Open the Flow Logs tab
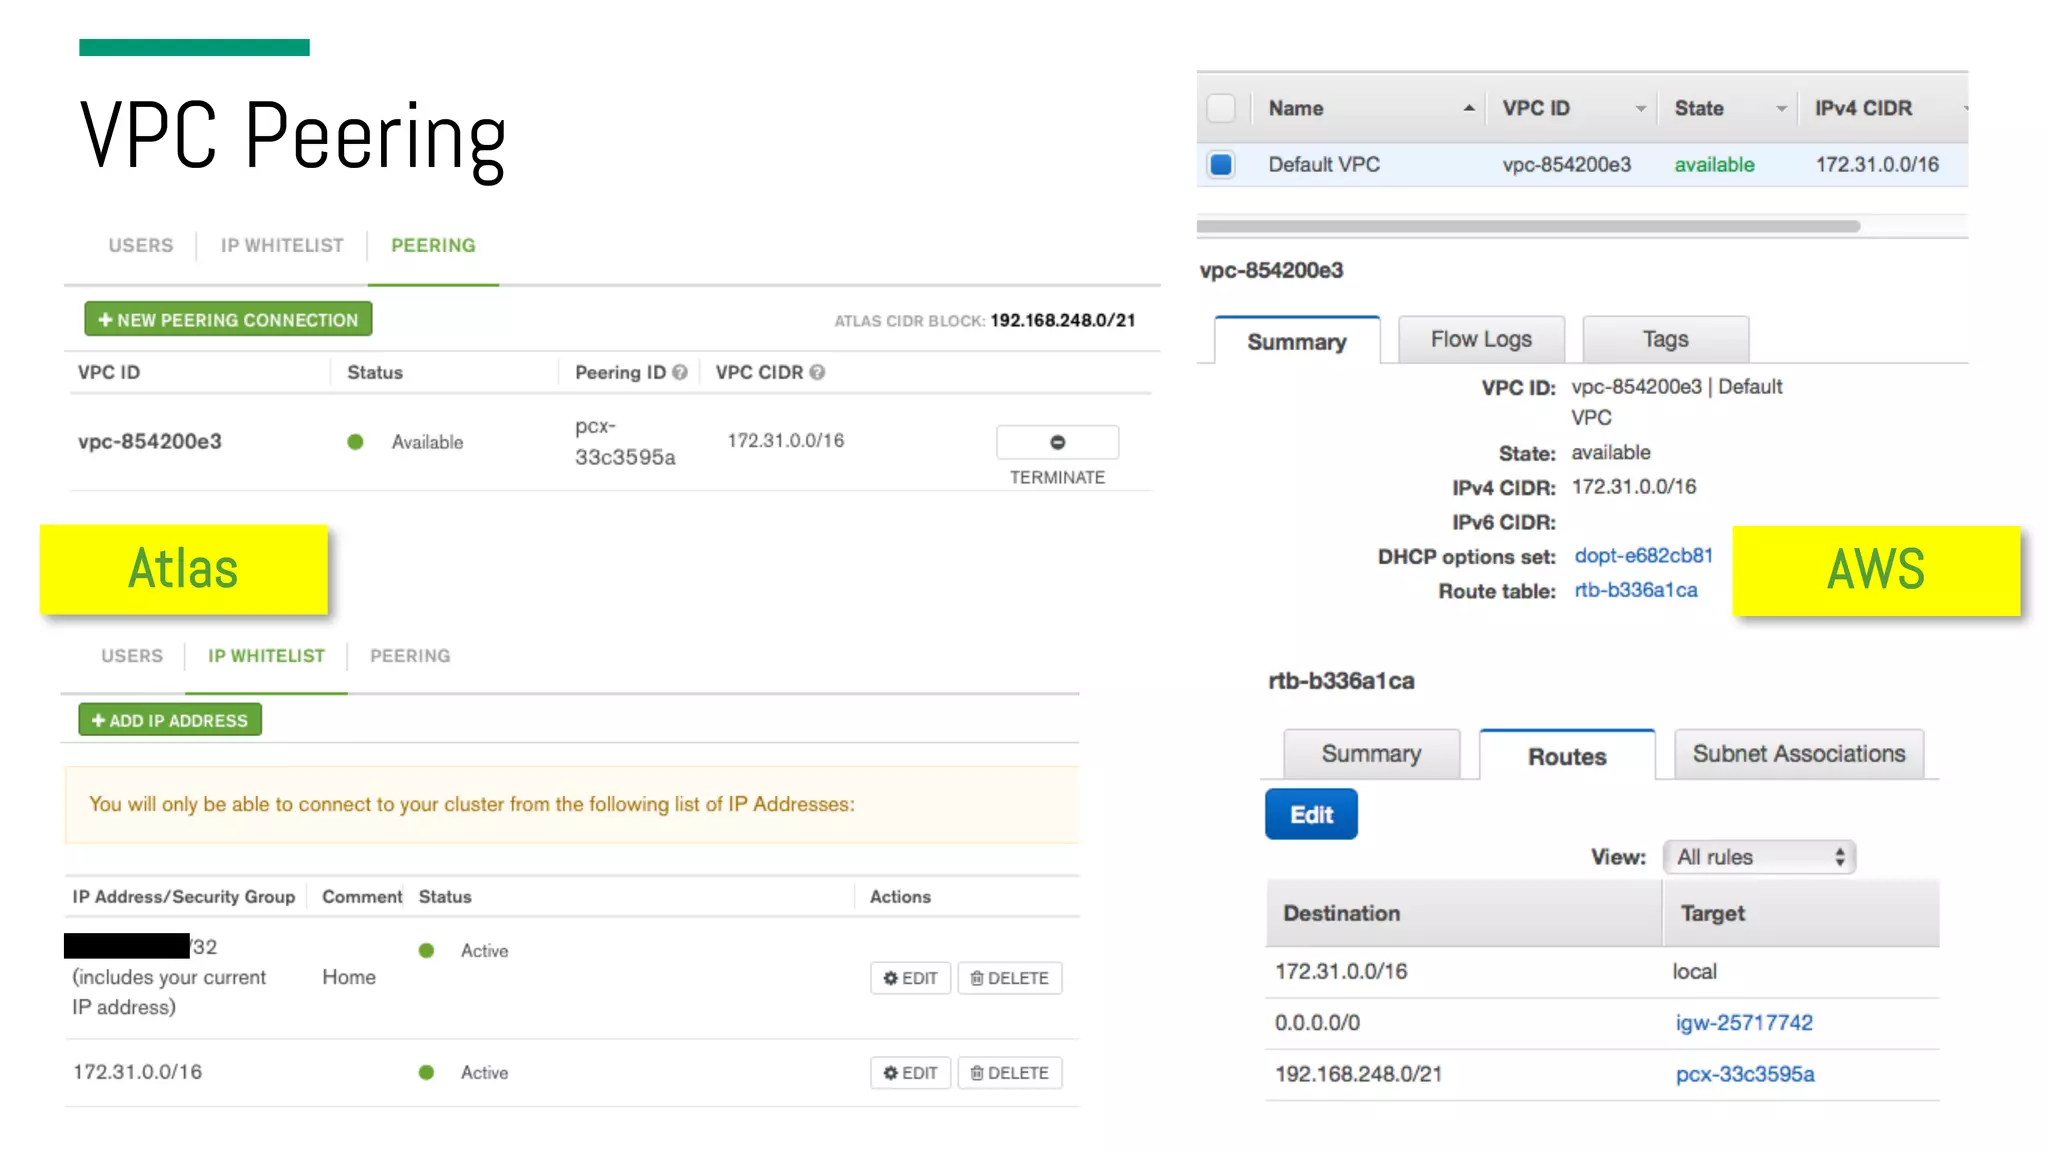2048x1152 pixels. 1481,339
